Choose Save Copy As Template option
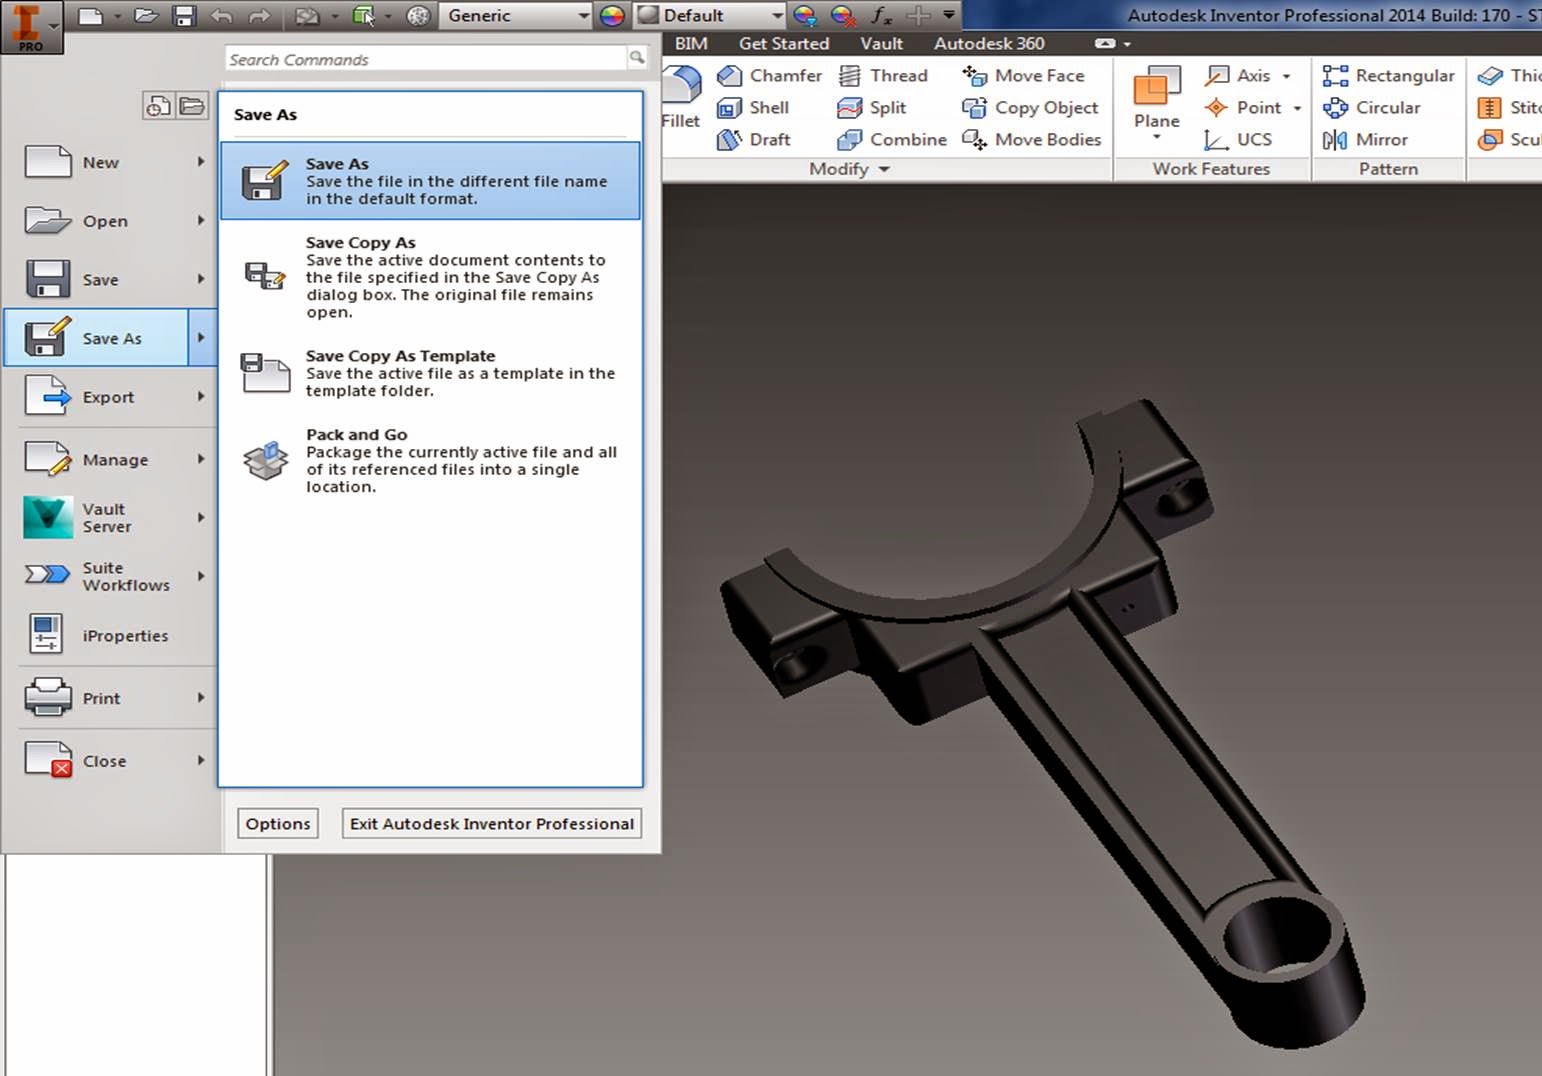Screen dimensions: 1542x1076 pos(430,373)
